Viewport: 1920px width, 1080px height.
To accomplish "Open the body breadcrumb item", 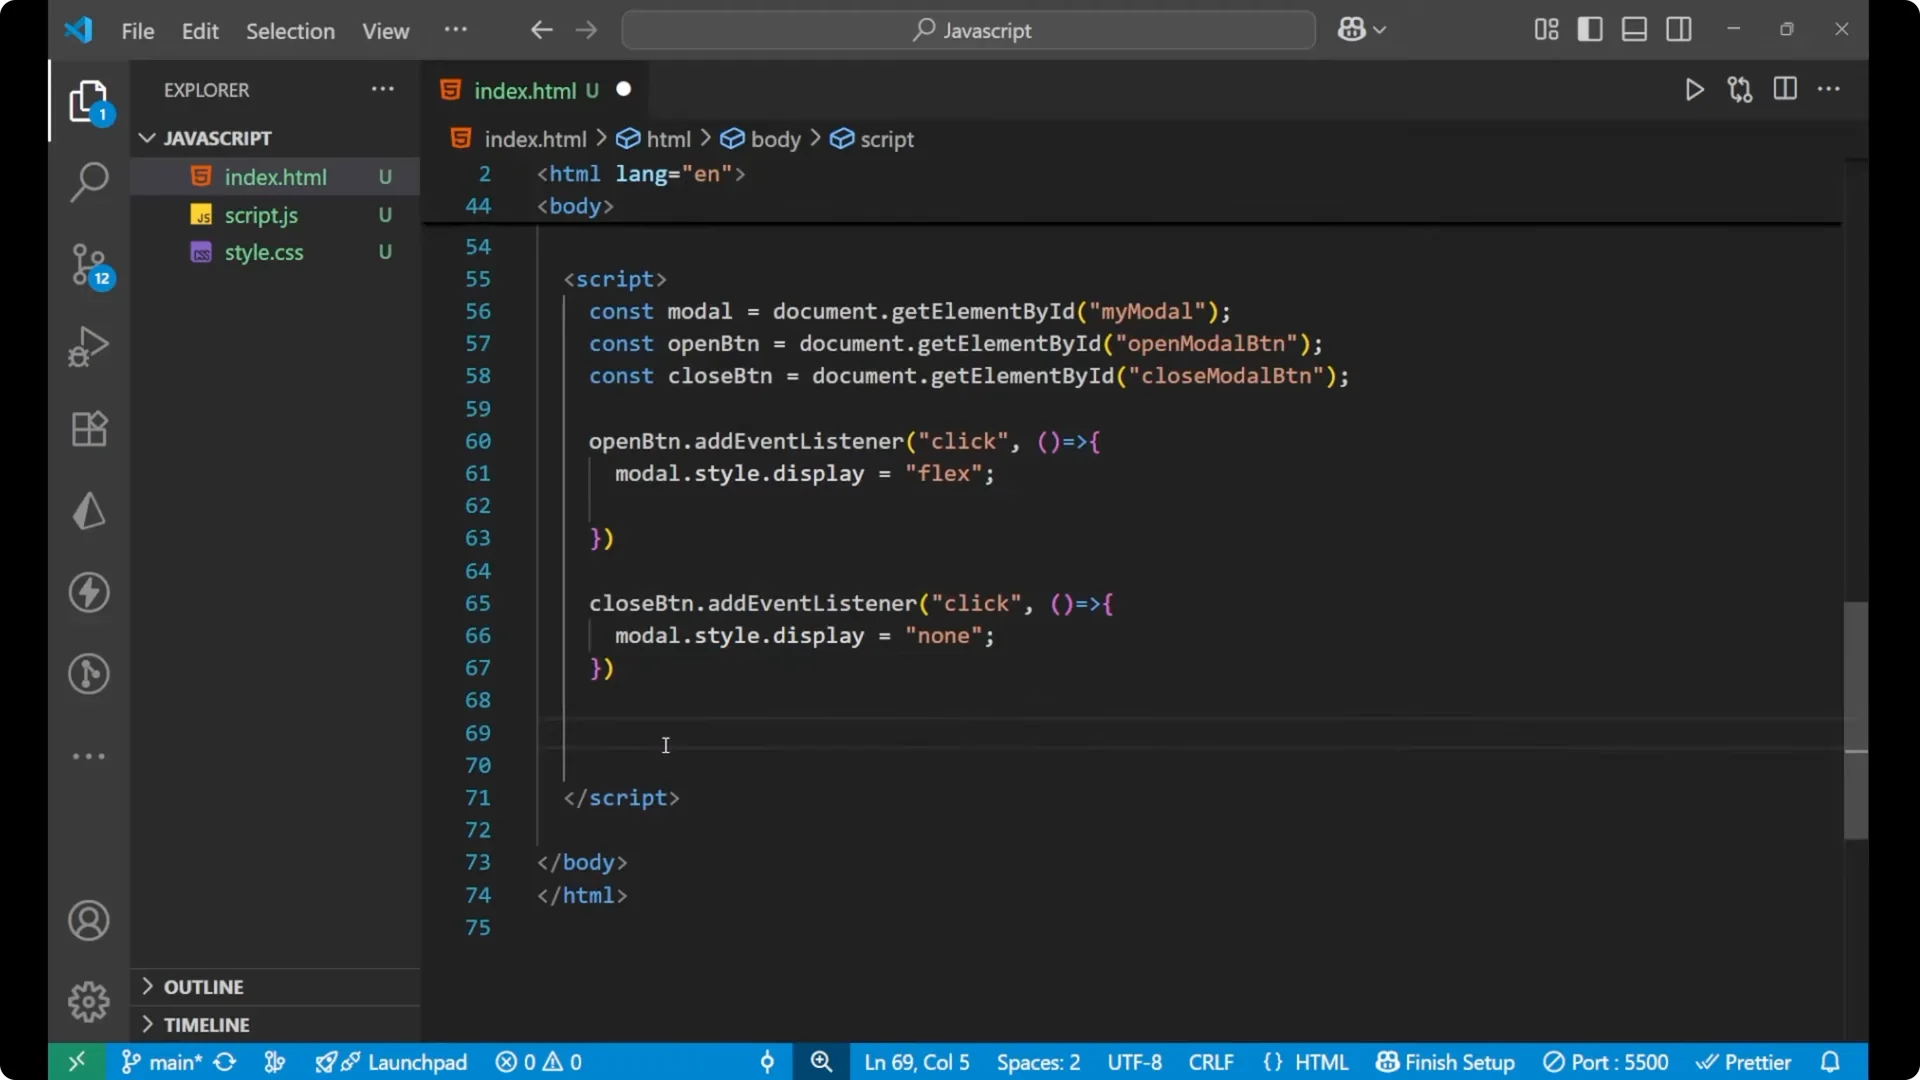I will (x=775, y=139).
